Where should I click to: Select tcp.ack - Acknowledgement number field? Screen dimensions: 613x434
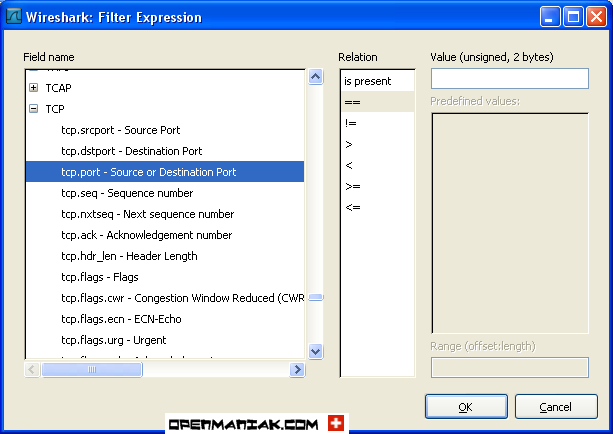pos(147,235)
